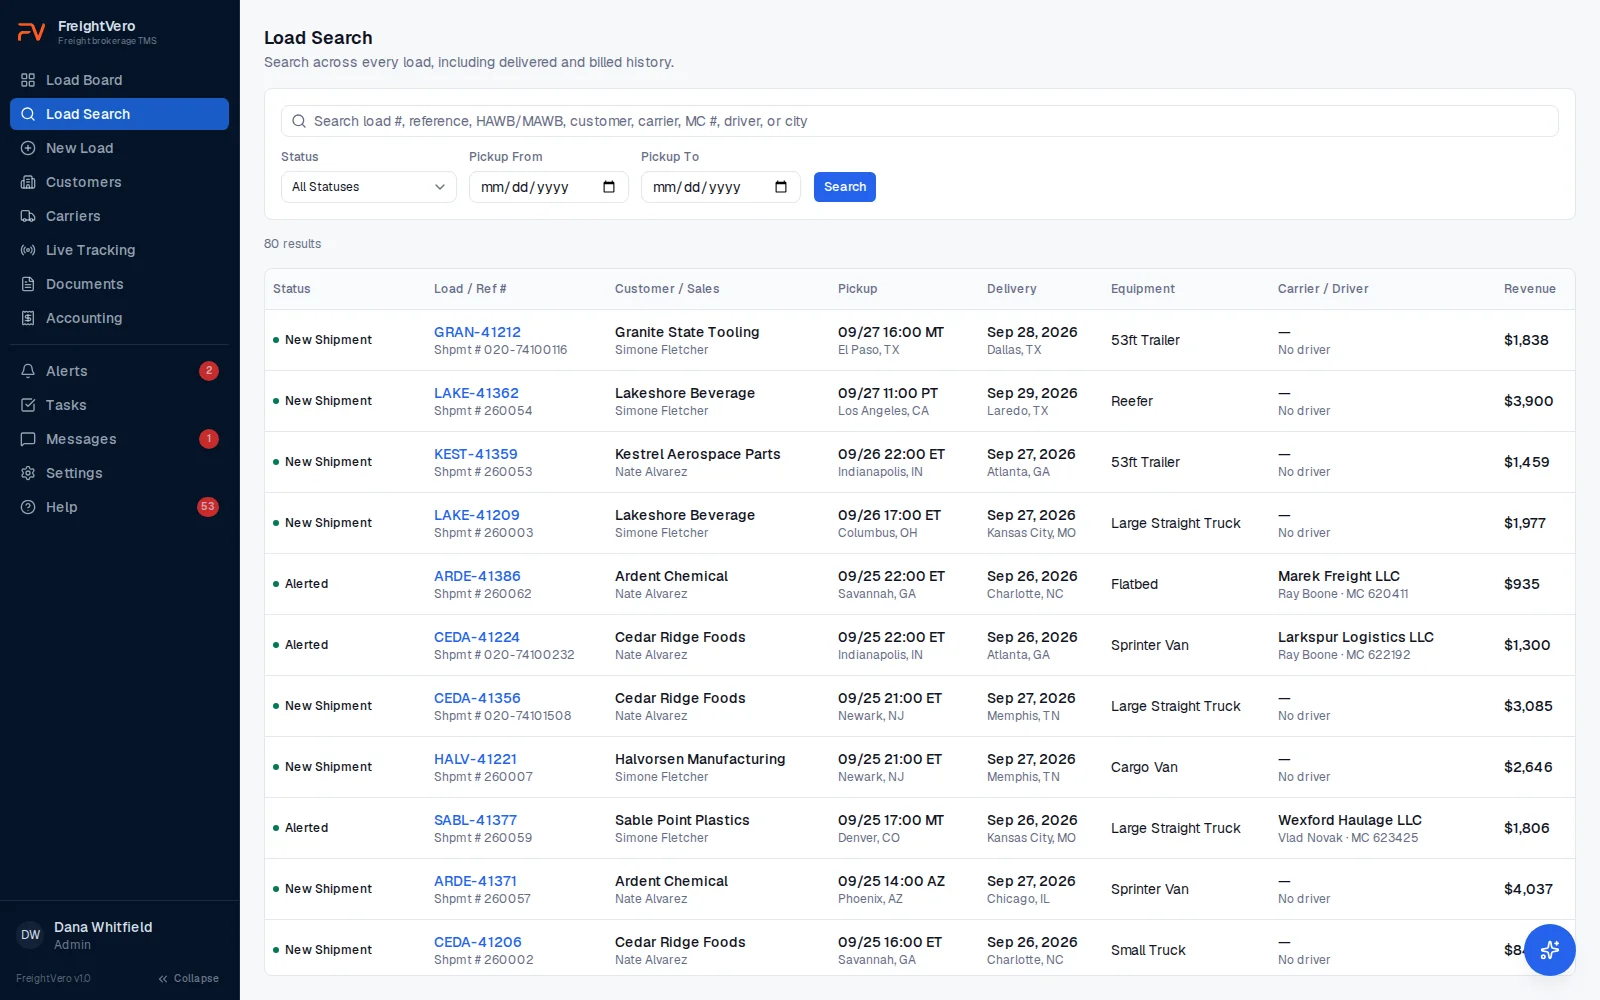Click the Messages badge showing 1
The image size is (1600, 1000).
coord(208,439)
